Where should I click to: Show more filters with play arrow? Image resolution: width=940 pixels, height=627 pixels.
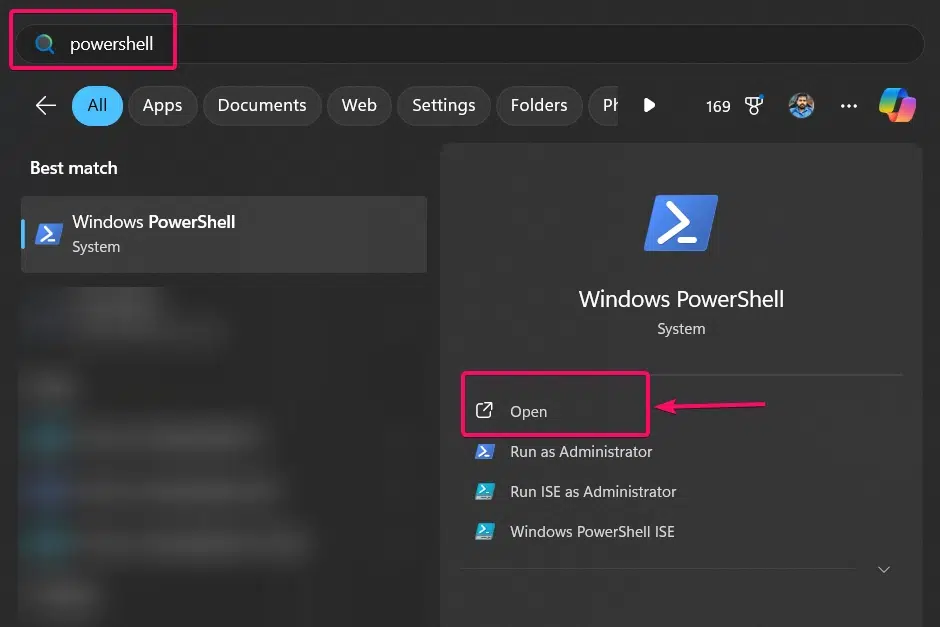point(649,105)
